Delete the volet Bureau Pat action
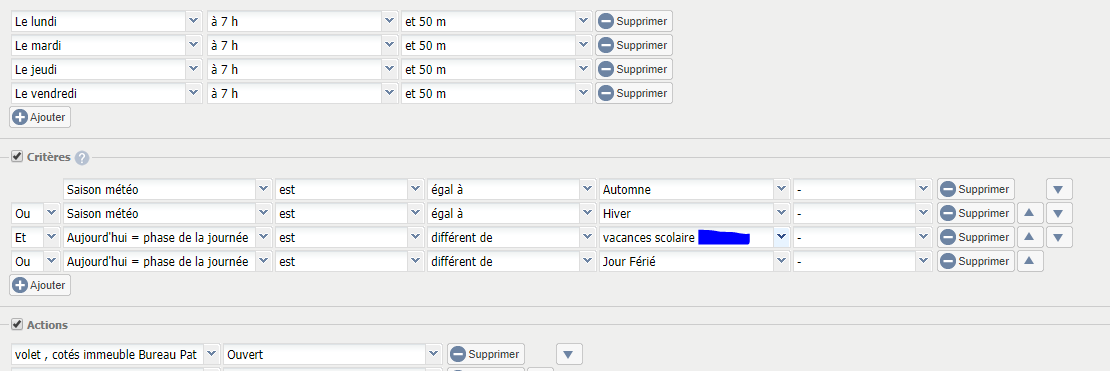Screen dimensions: 1110x371 [x=486, y=353]
